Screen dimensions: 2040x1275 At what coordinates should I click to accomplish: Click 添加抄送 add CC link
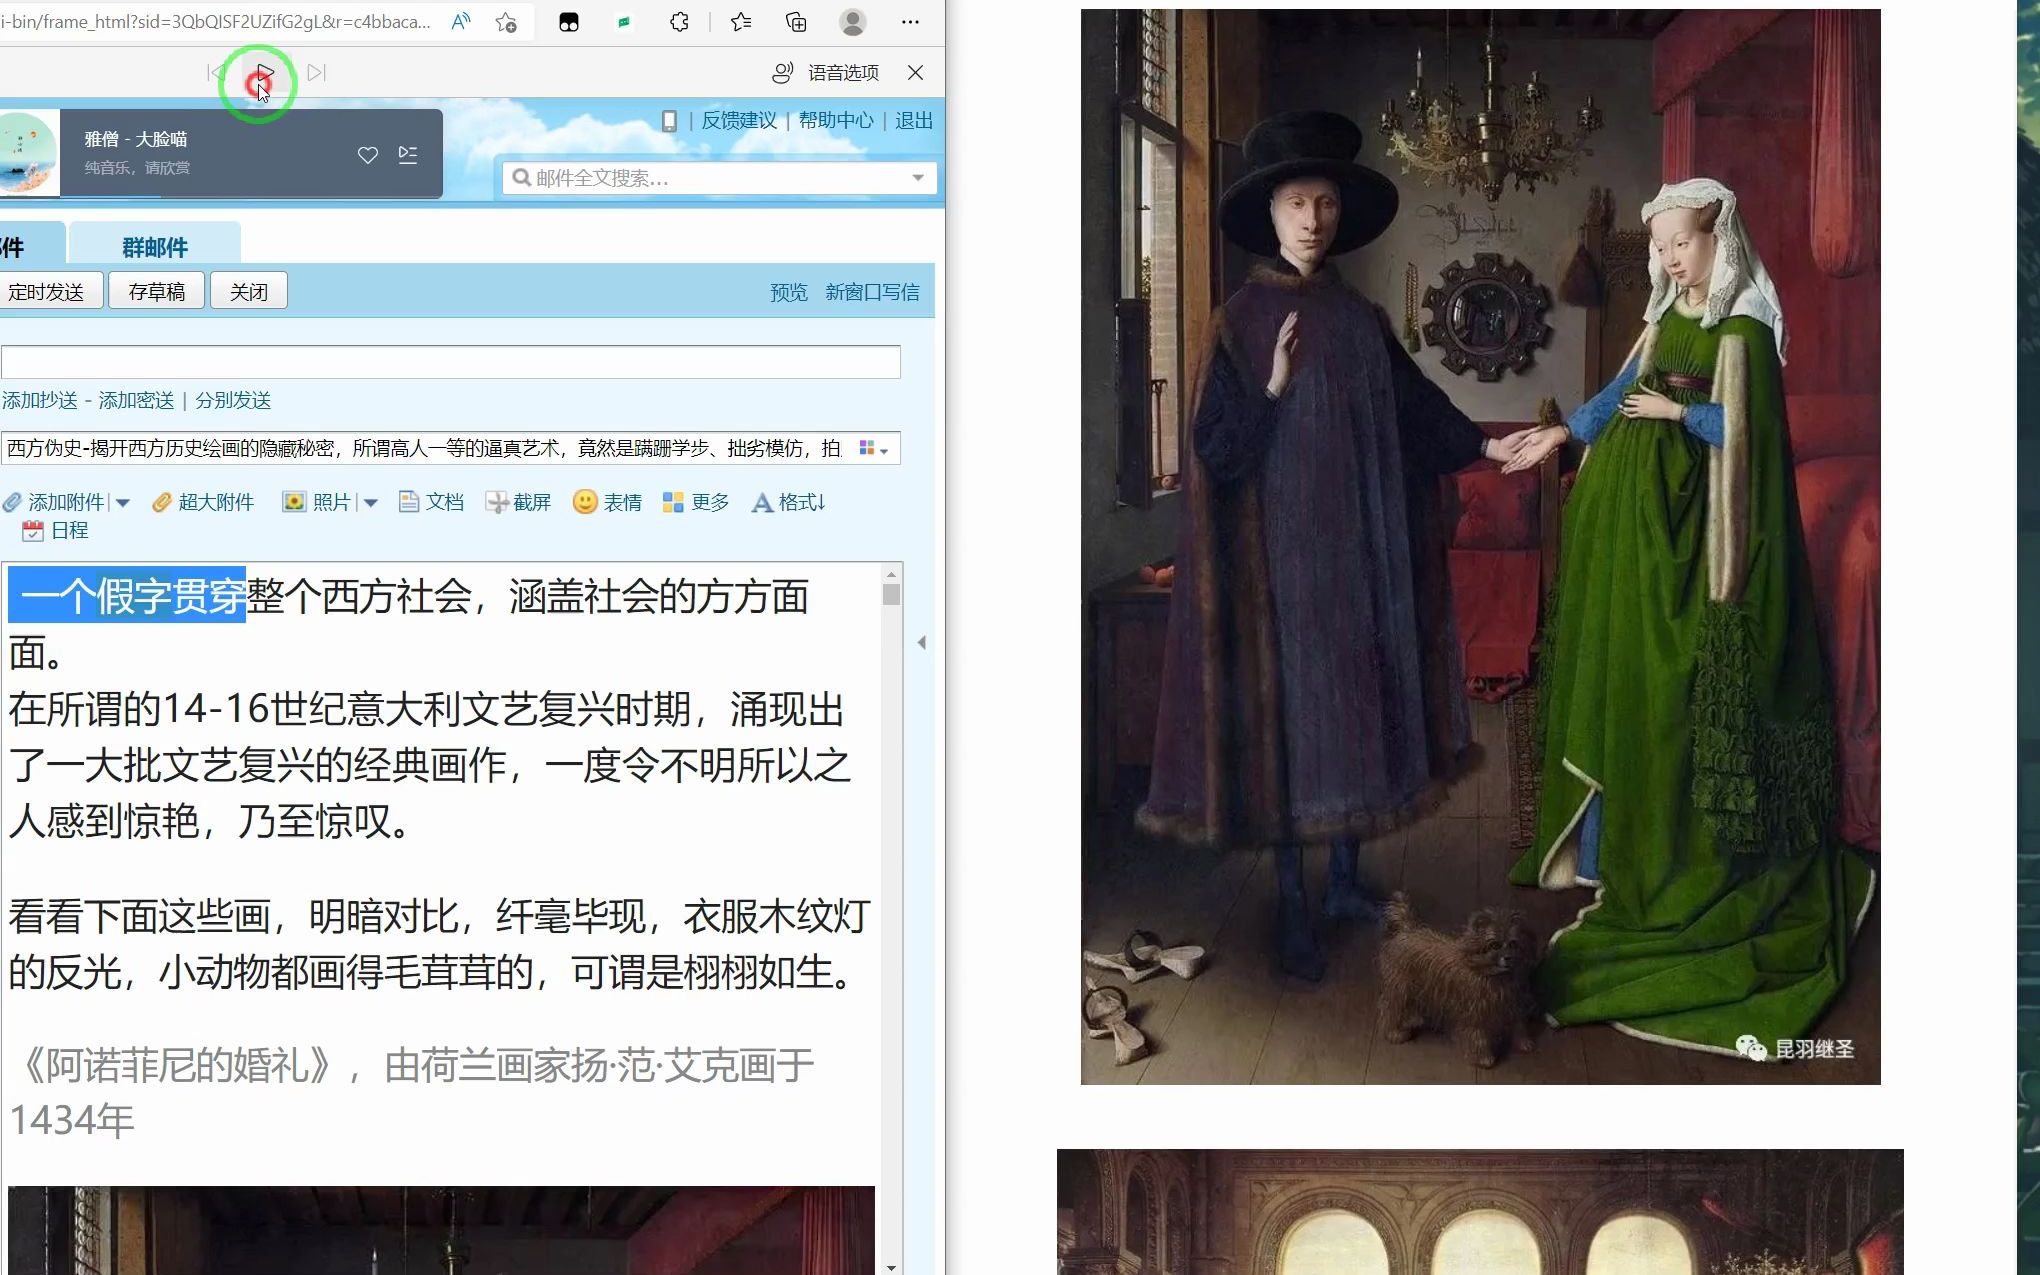[40, 400]
